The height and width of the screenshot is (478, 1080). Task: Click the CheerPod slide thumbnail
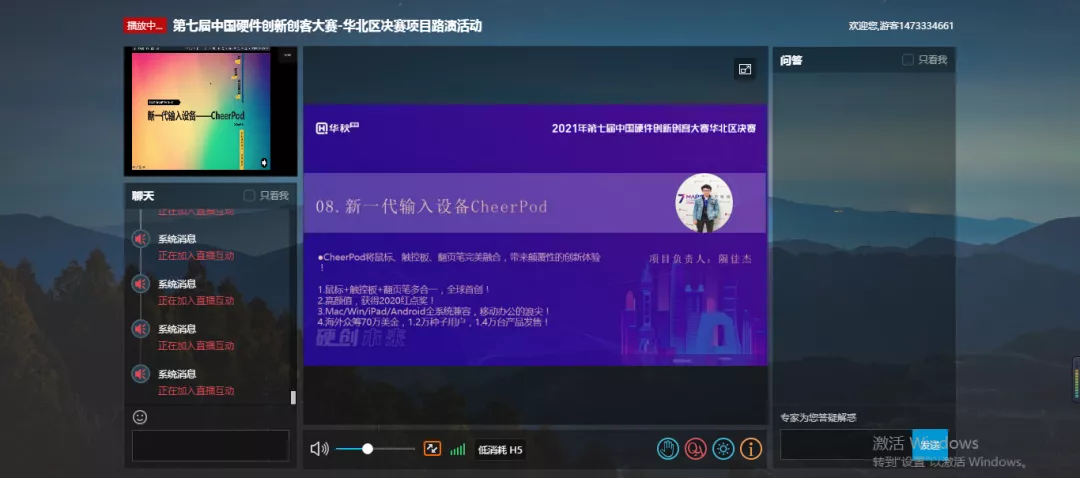click(211, 112)
